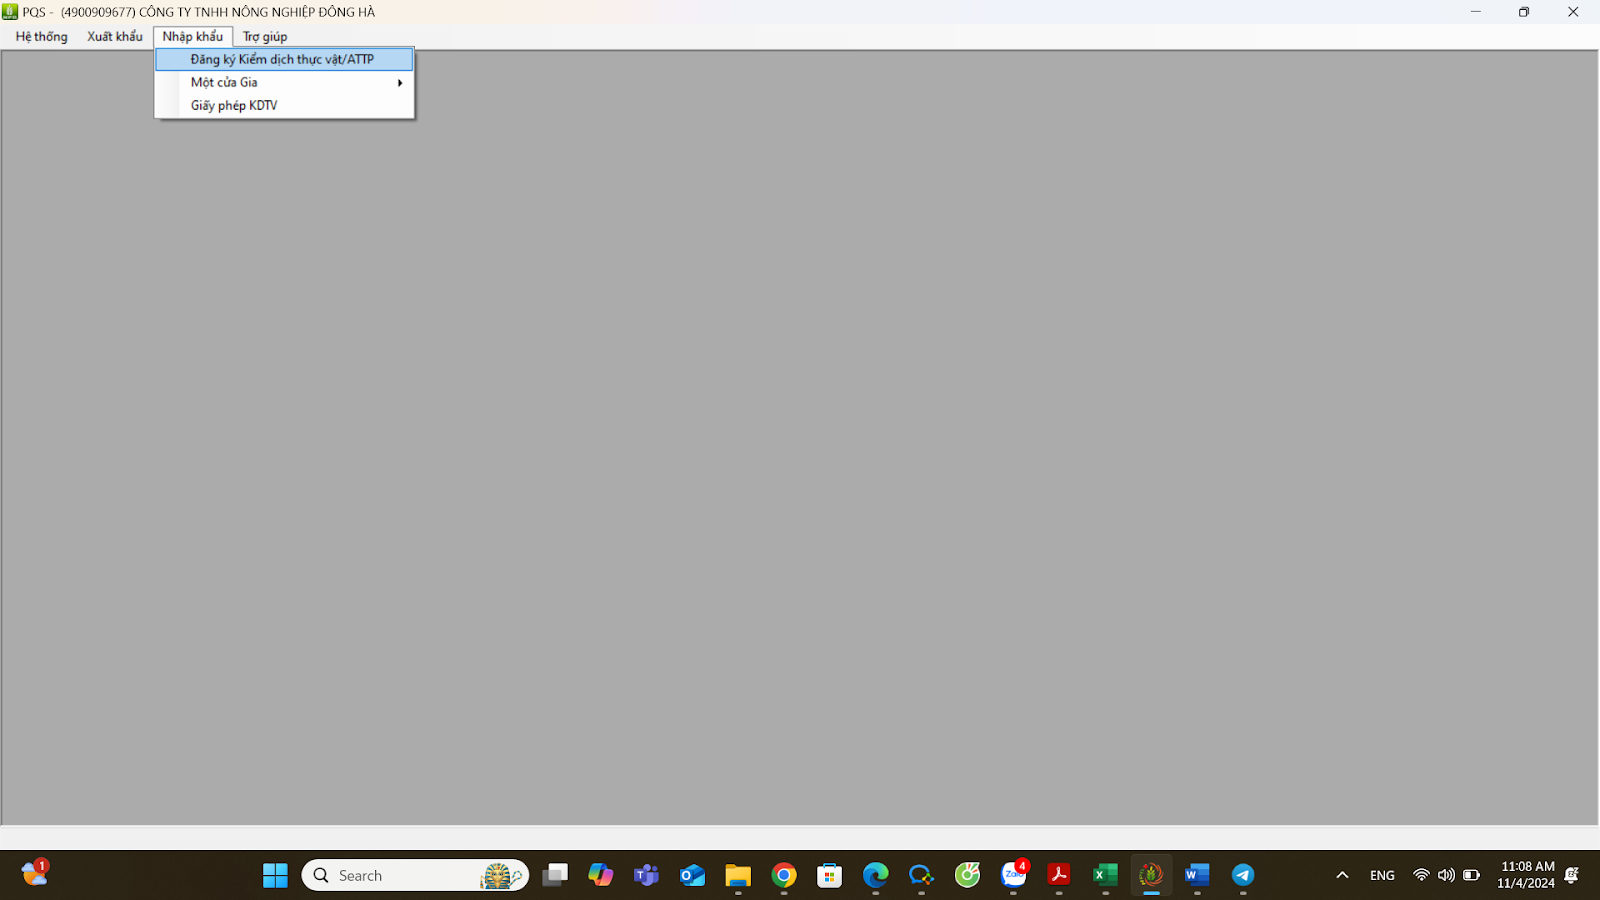Open Word from the taskbar

1197,875
